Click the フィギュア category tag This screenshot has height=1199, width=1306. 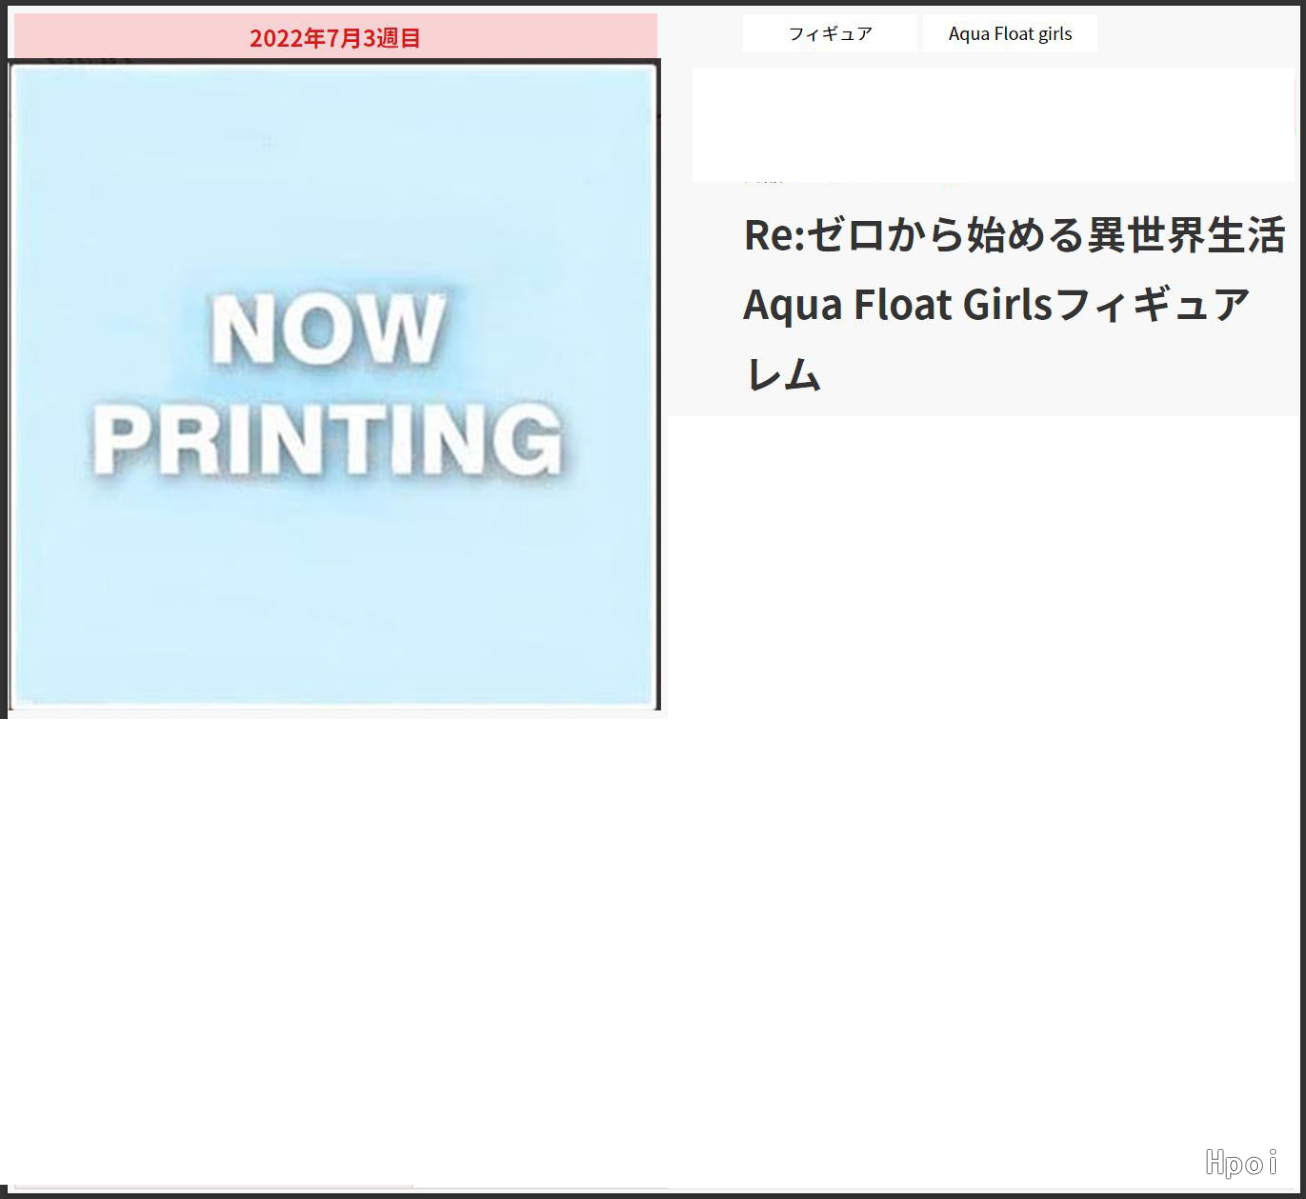(x=829, y=34)
